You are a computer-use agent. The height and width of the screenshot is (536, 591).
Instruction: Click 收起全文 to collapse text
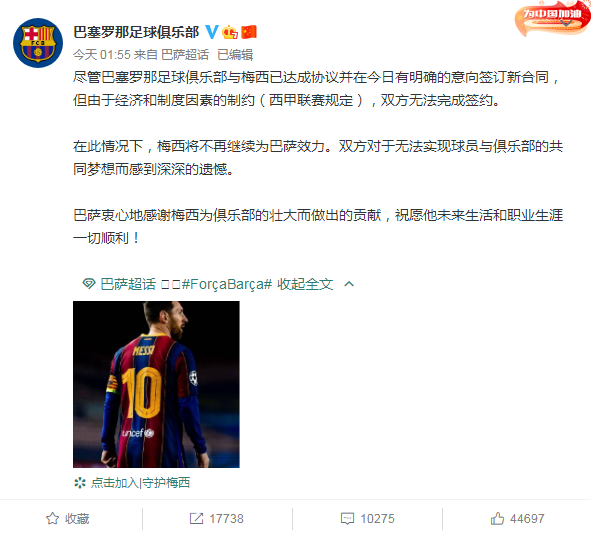point(305,284)
